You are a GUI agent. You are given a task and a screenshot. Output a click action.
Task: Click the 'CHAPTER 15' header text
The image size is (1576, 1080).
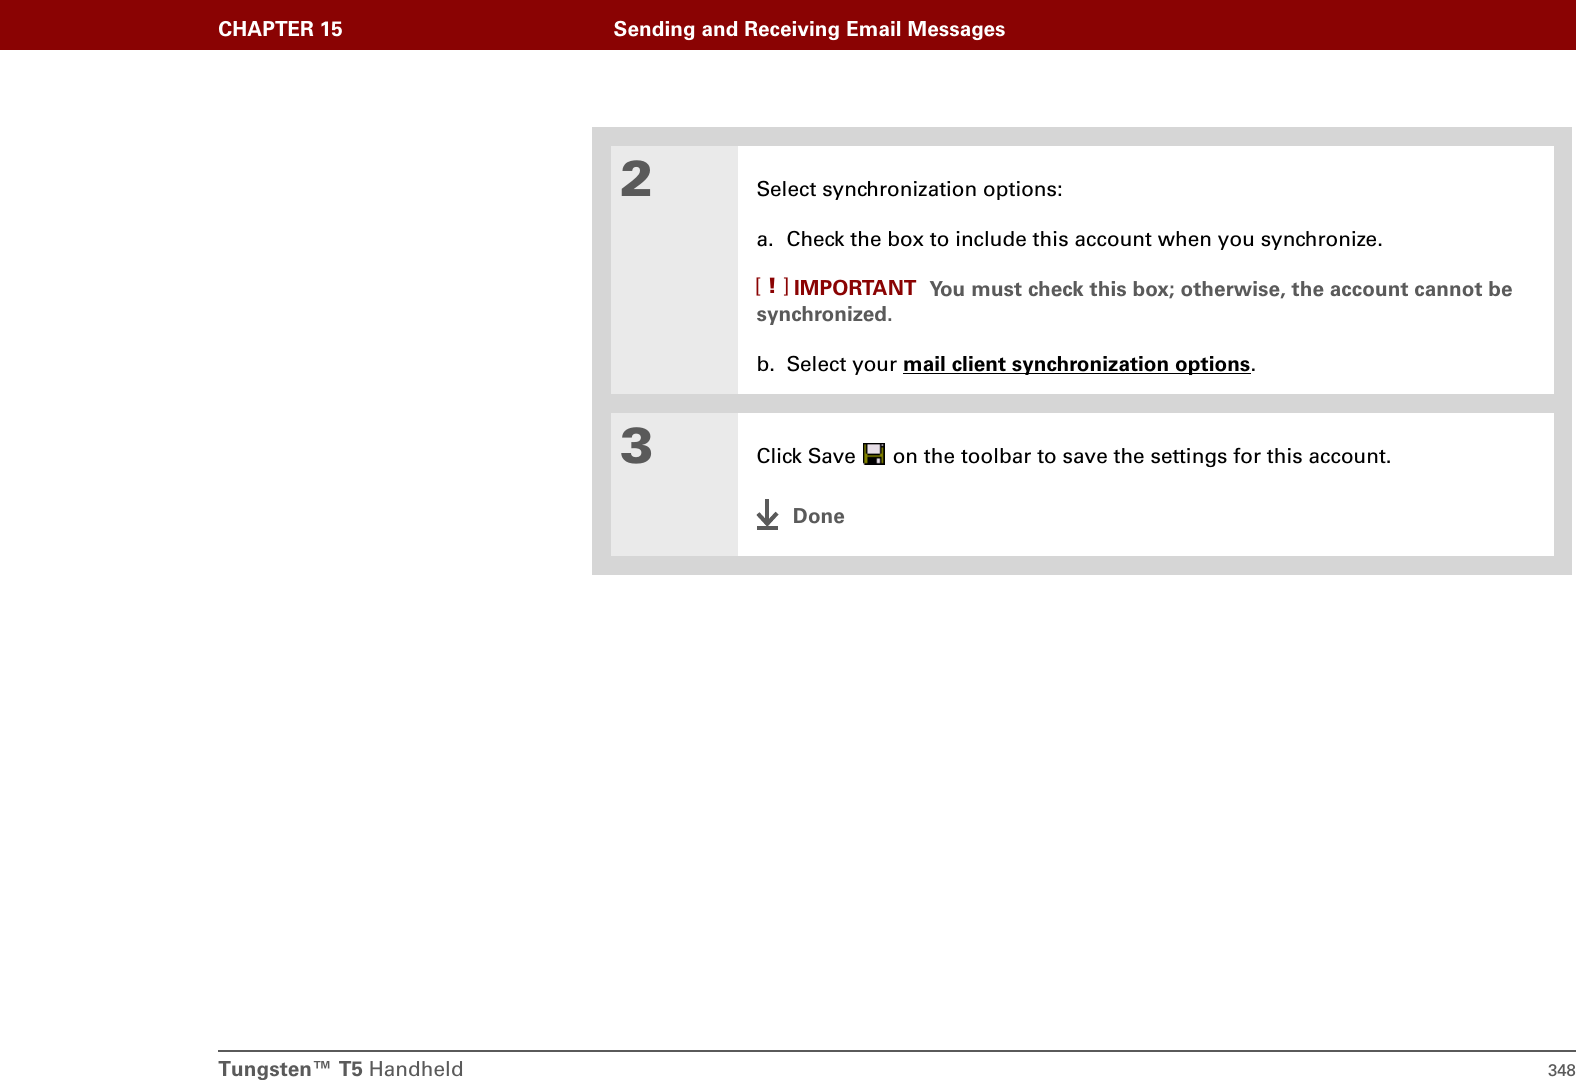(x=280, y=29)
